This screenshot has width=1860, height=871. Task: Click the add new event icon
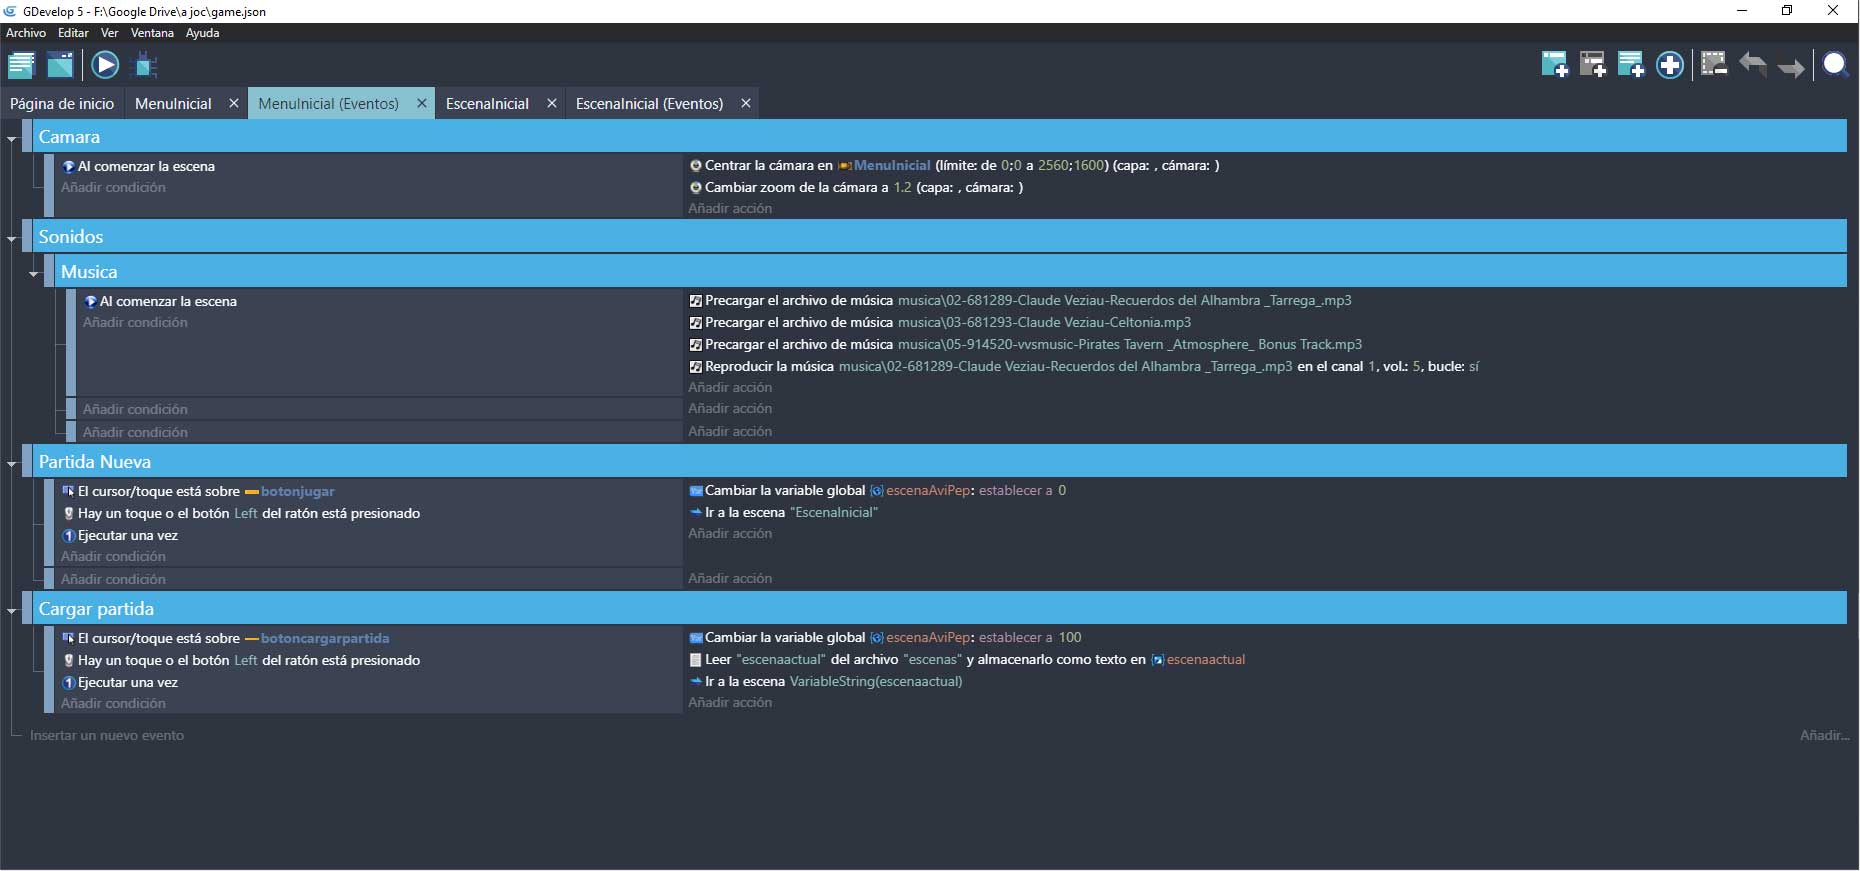coord(1554,66)
